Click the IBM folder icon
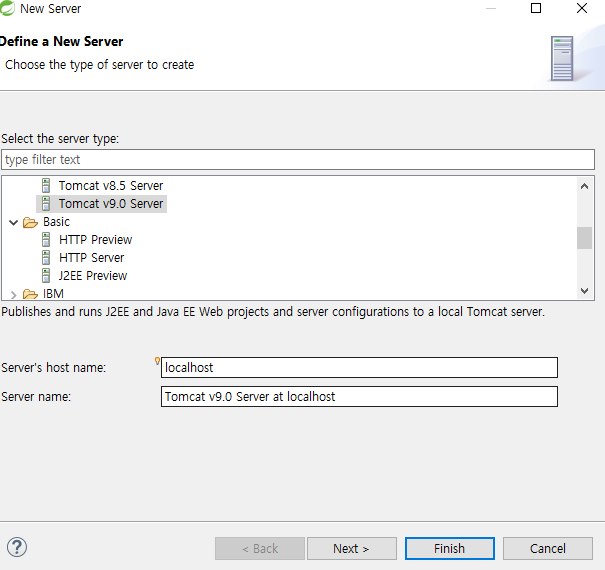Screen dimensions: 605x570 30,294
